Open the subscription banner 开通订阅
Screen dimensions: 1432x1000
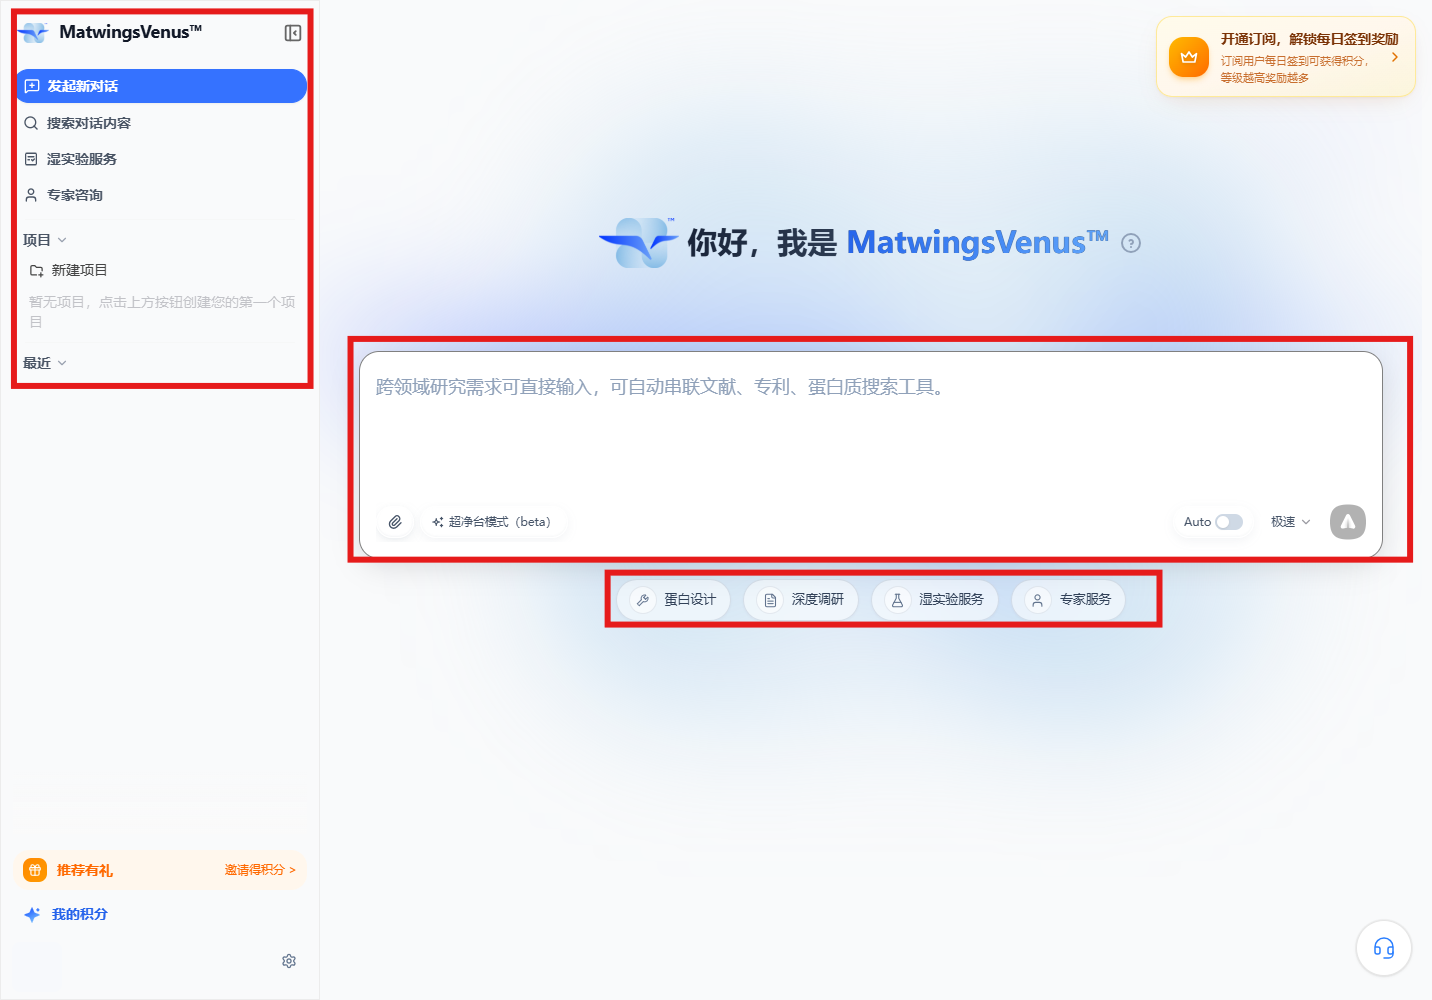coord(1286,57)
